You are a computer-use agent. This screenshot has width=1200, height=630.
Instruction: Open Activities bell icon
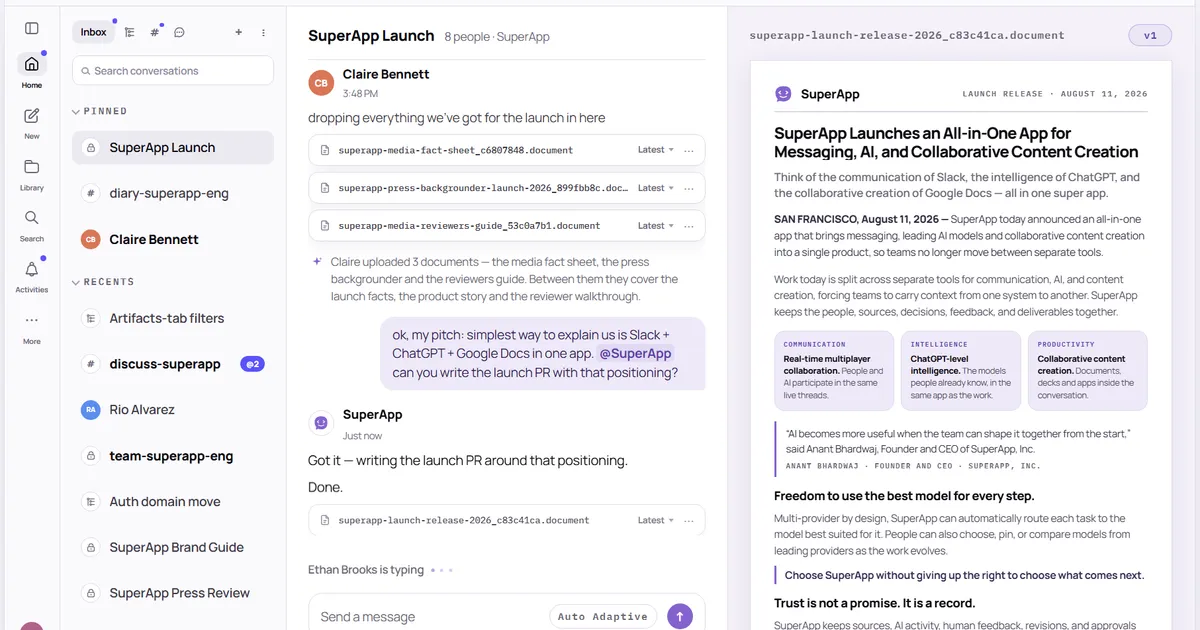(x=32, y=275)
